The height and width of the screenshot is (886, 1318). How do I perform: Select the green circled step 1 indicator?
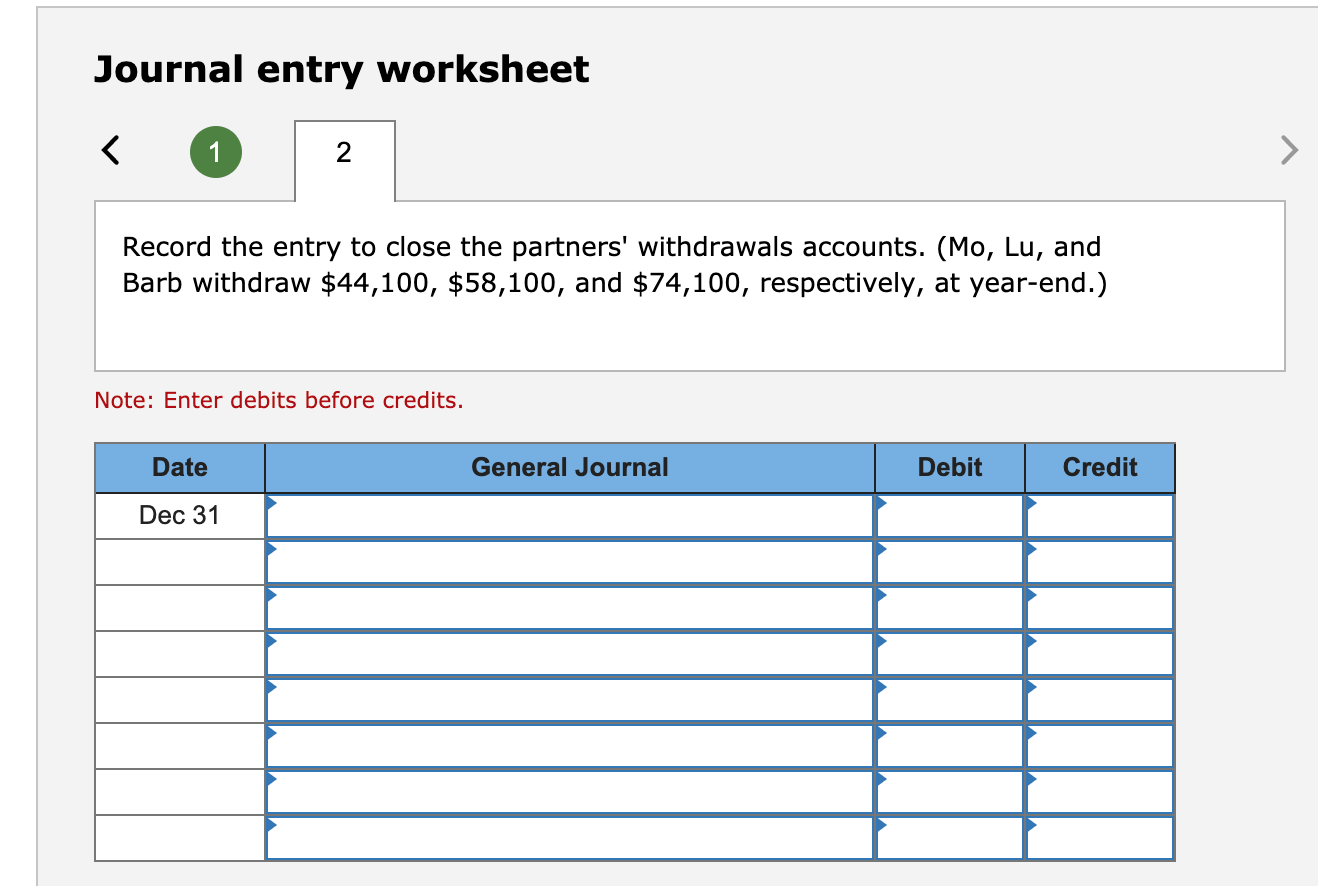[216, 151]
